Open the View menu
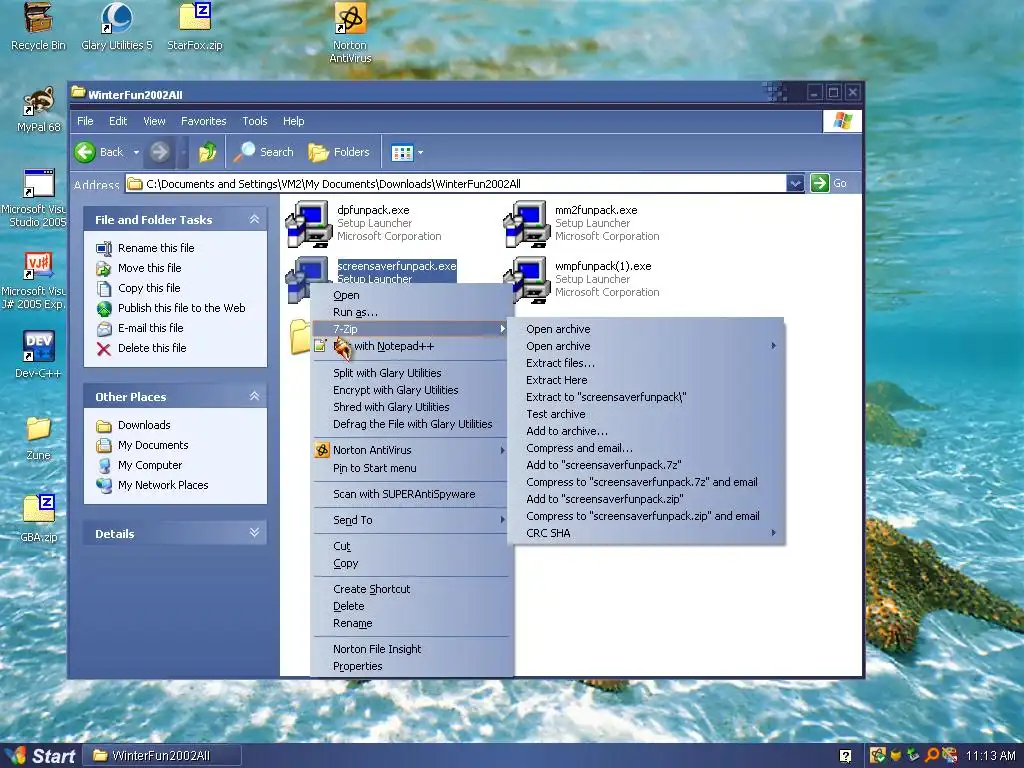Viewport: 1024px width, 768px height. click(x=154, y=121)
